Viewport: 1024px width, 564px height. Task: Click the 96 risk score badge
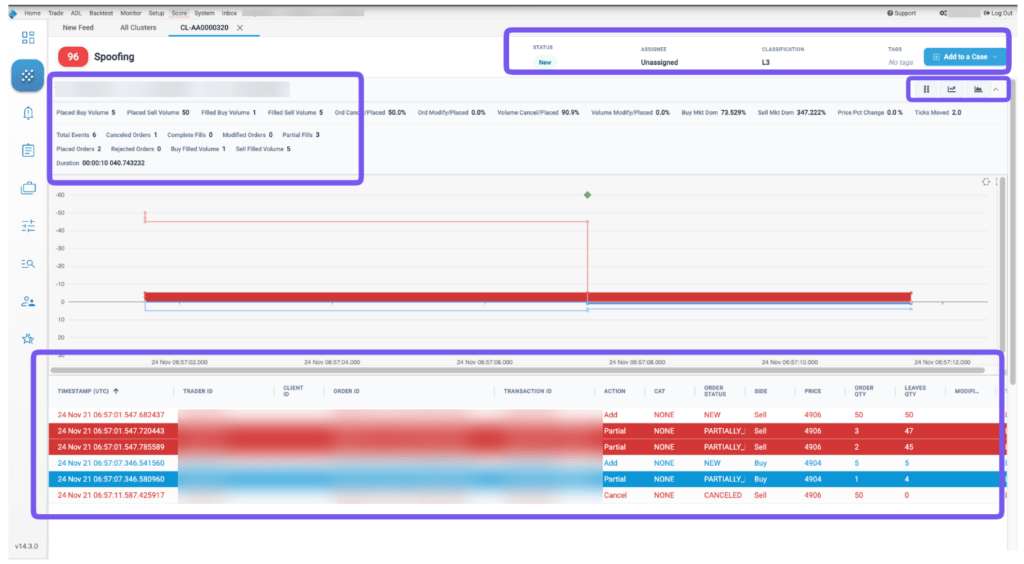tap(72, 57)
